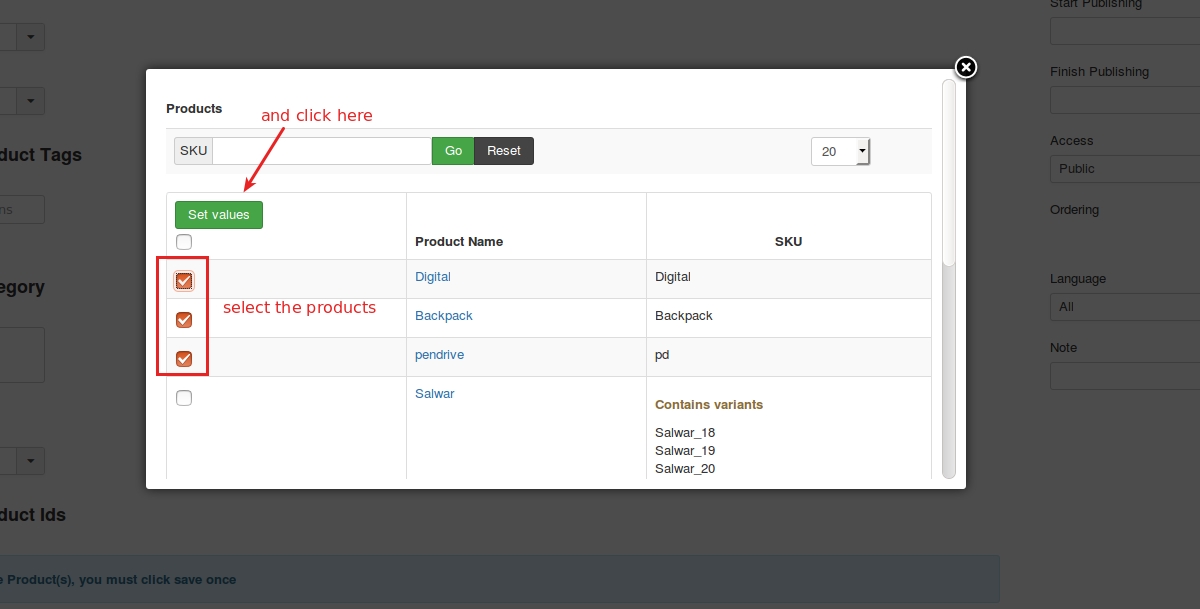Check the Salwar product checkbox
This screenshot has height=609, width=1200.
pos(184,398)
